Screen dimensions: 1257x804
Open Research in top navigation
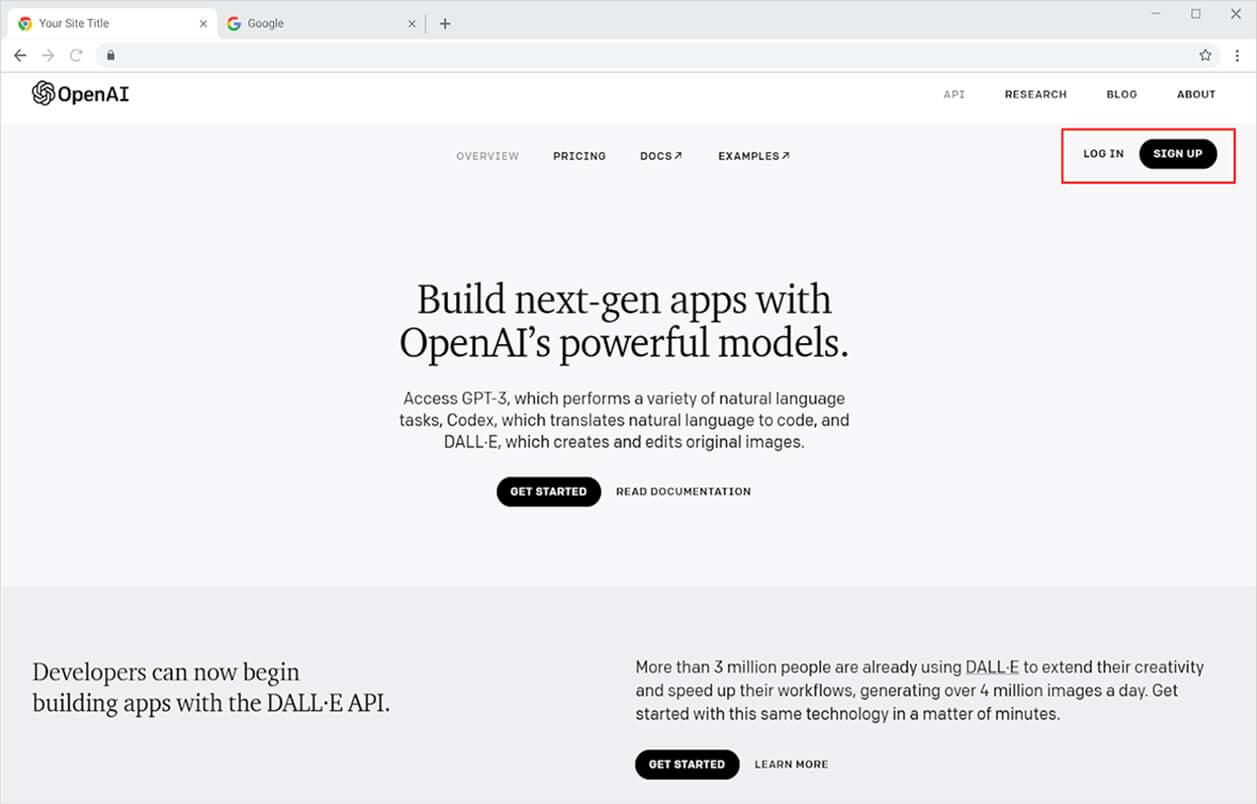[x=1035, y=94]
